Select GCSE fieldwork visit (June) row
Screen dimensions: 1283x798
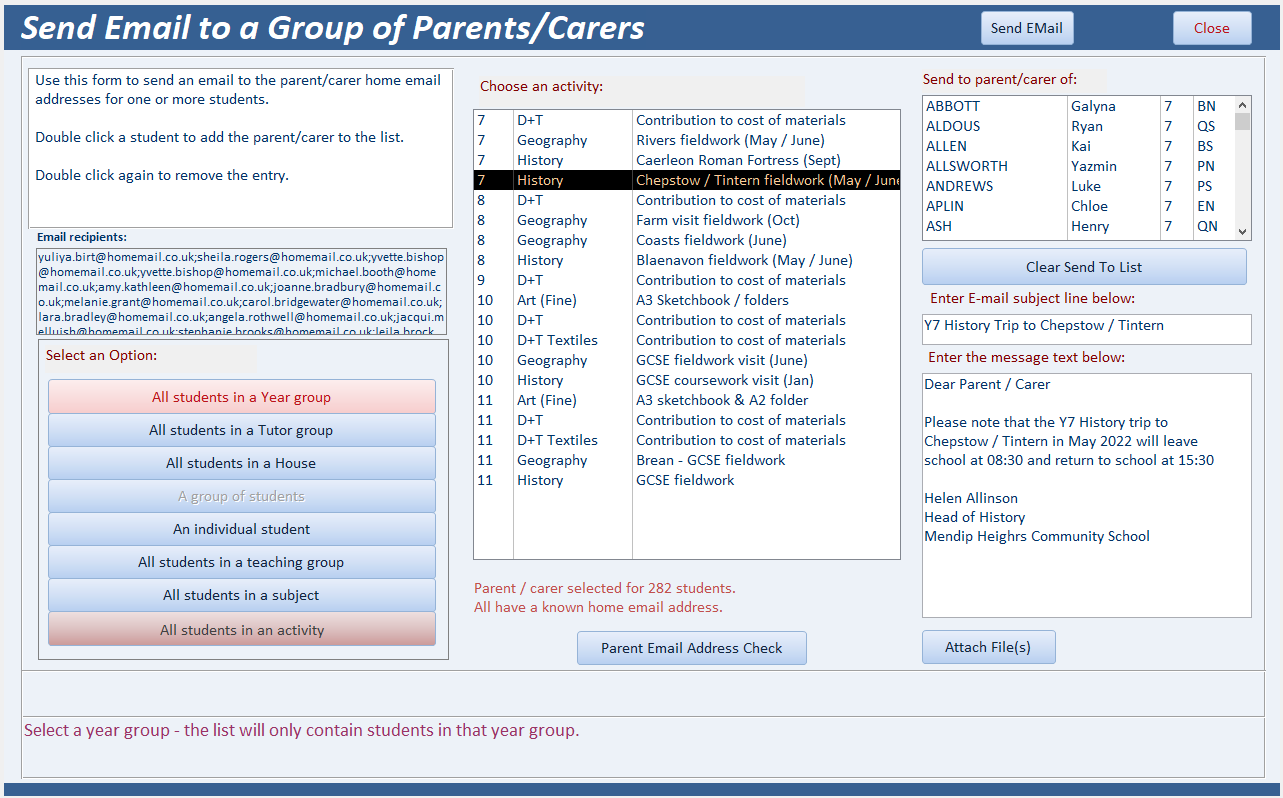coord(687,360)
